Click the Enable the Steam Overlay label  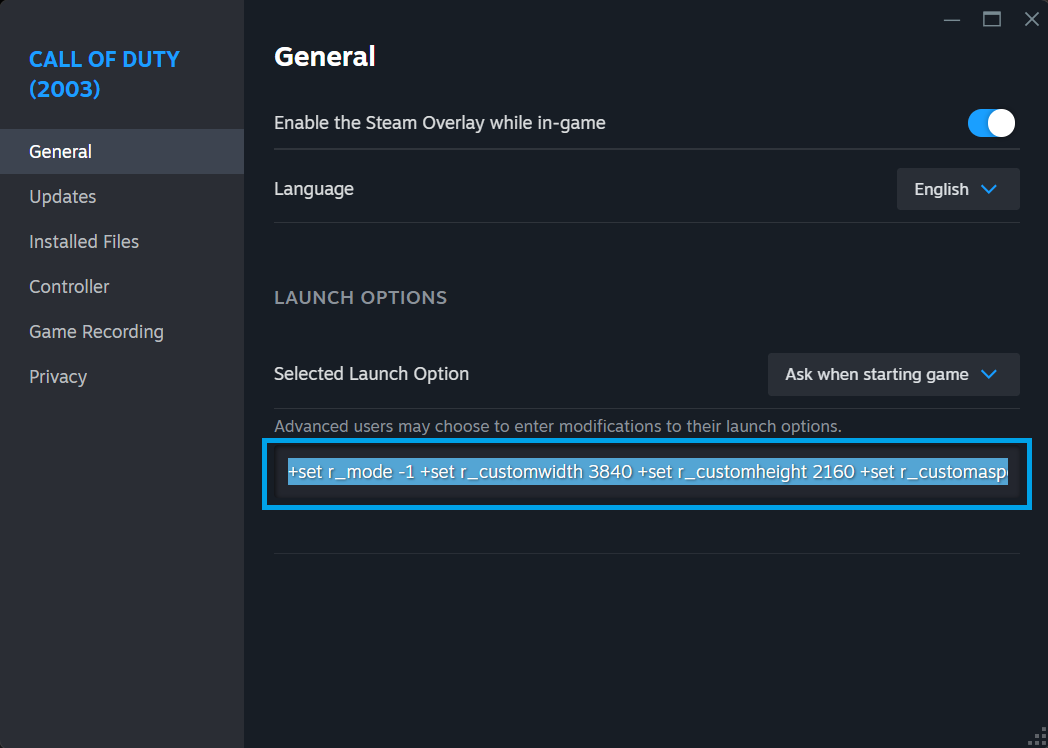(x=440, y=123)
